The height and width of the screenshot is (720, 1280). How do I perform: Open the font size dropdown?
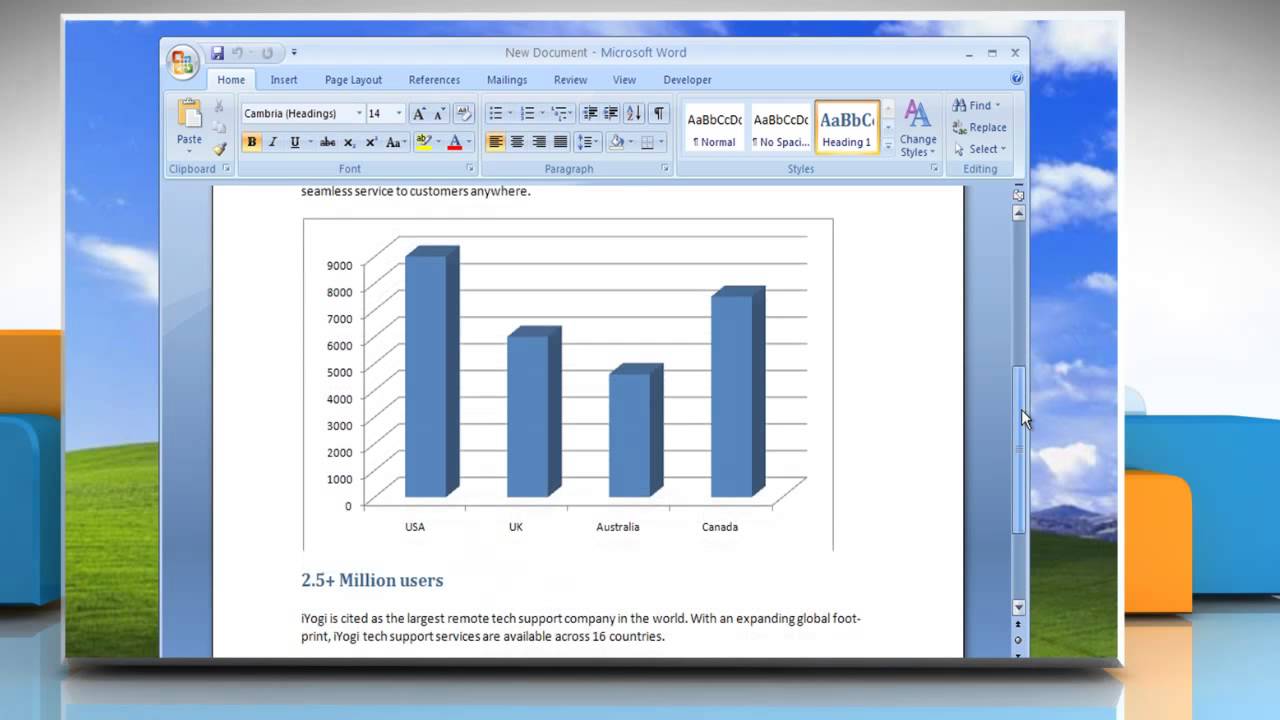pos(399,114)
